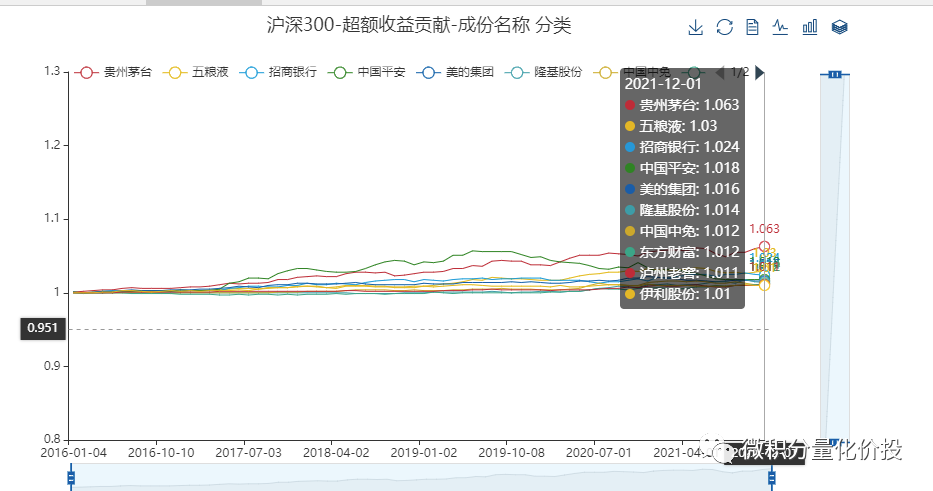Image resolution: width=933 pixels, height=491 pixels.
Task: Click the stack layers icon in toolbox
Action: tap(840, 28)
